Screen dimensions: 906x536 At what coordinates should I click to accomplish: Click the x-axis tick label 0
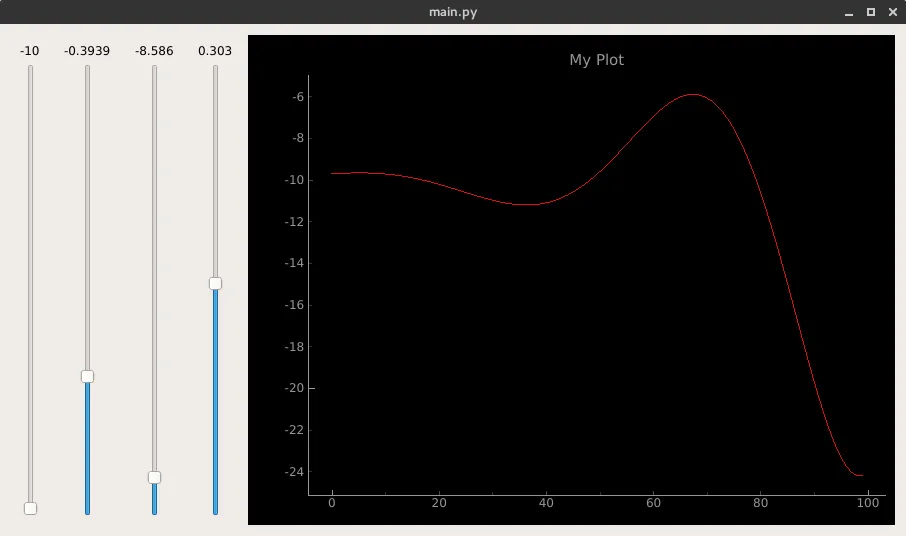click(x=332, y=502)
